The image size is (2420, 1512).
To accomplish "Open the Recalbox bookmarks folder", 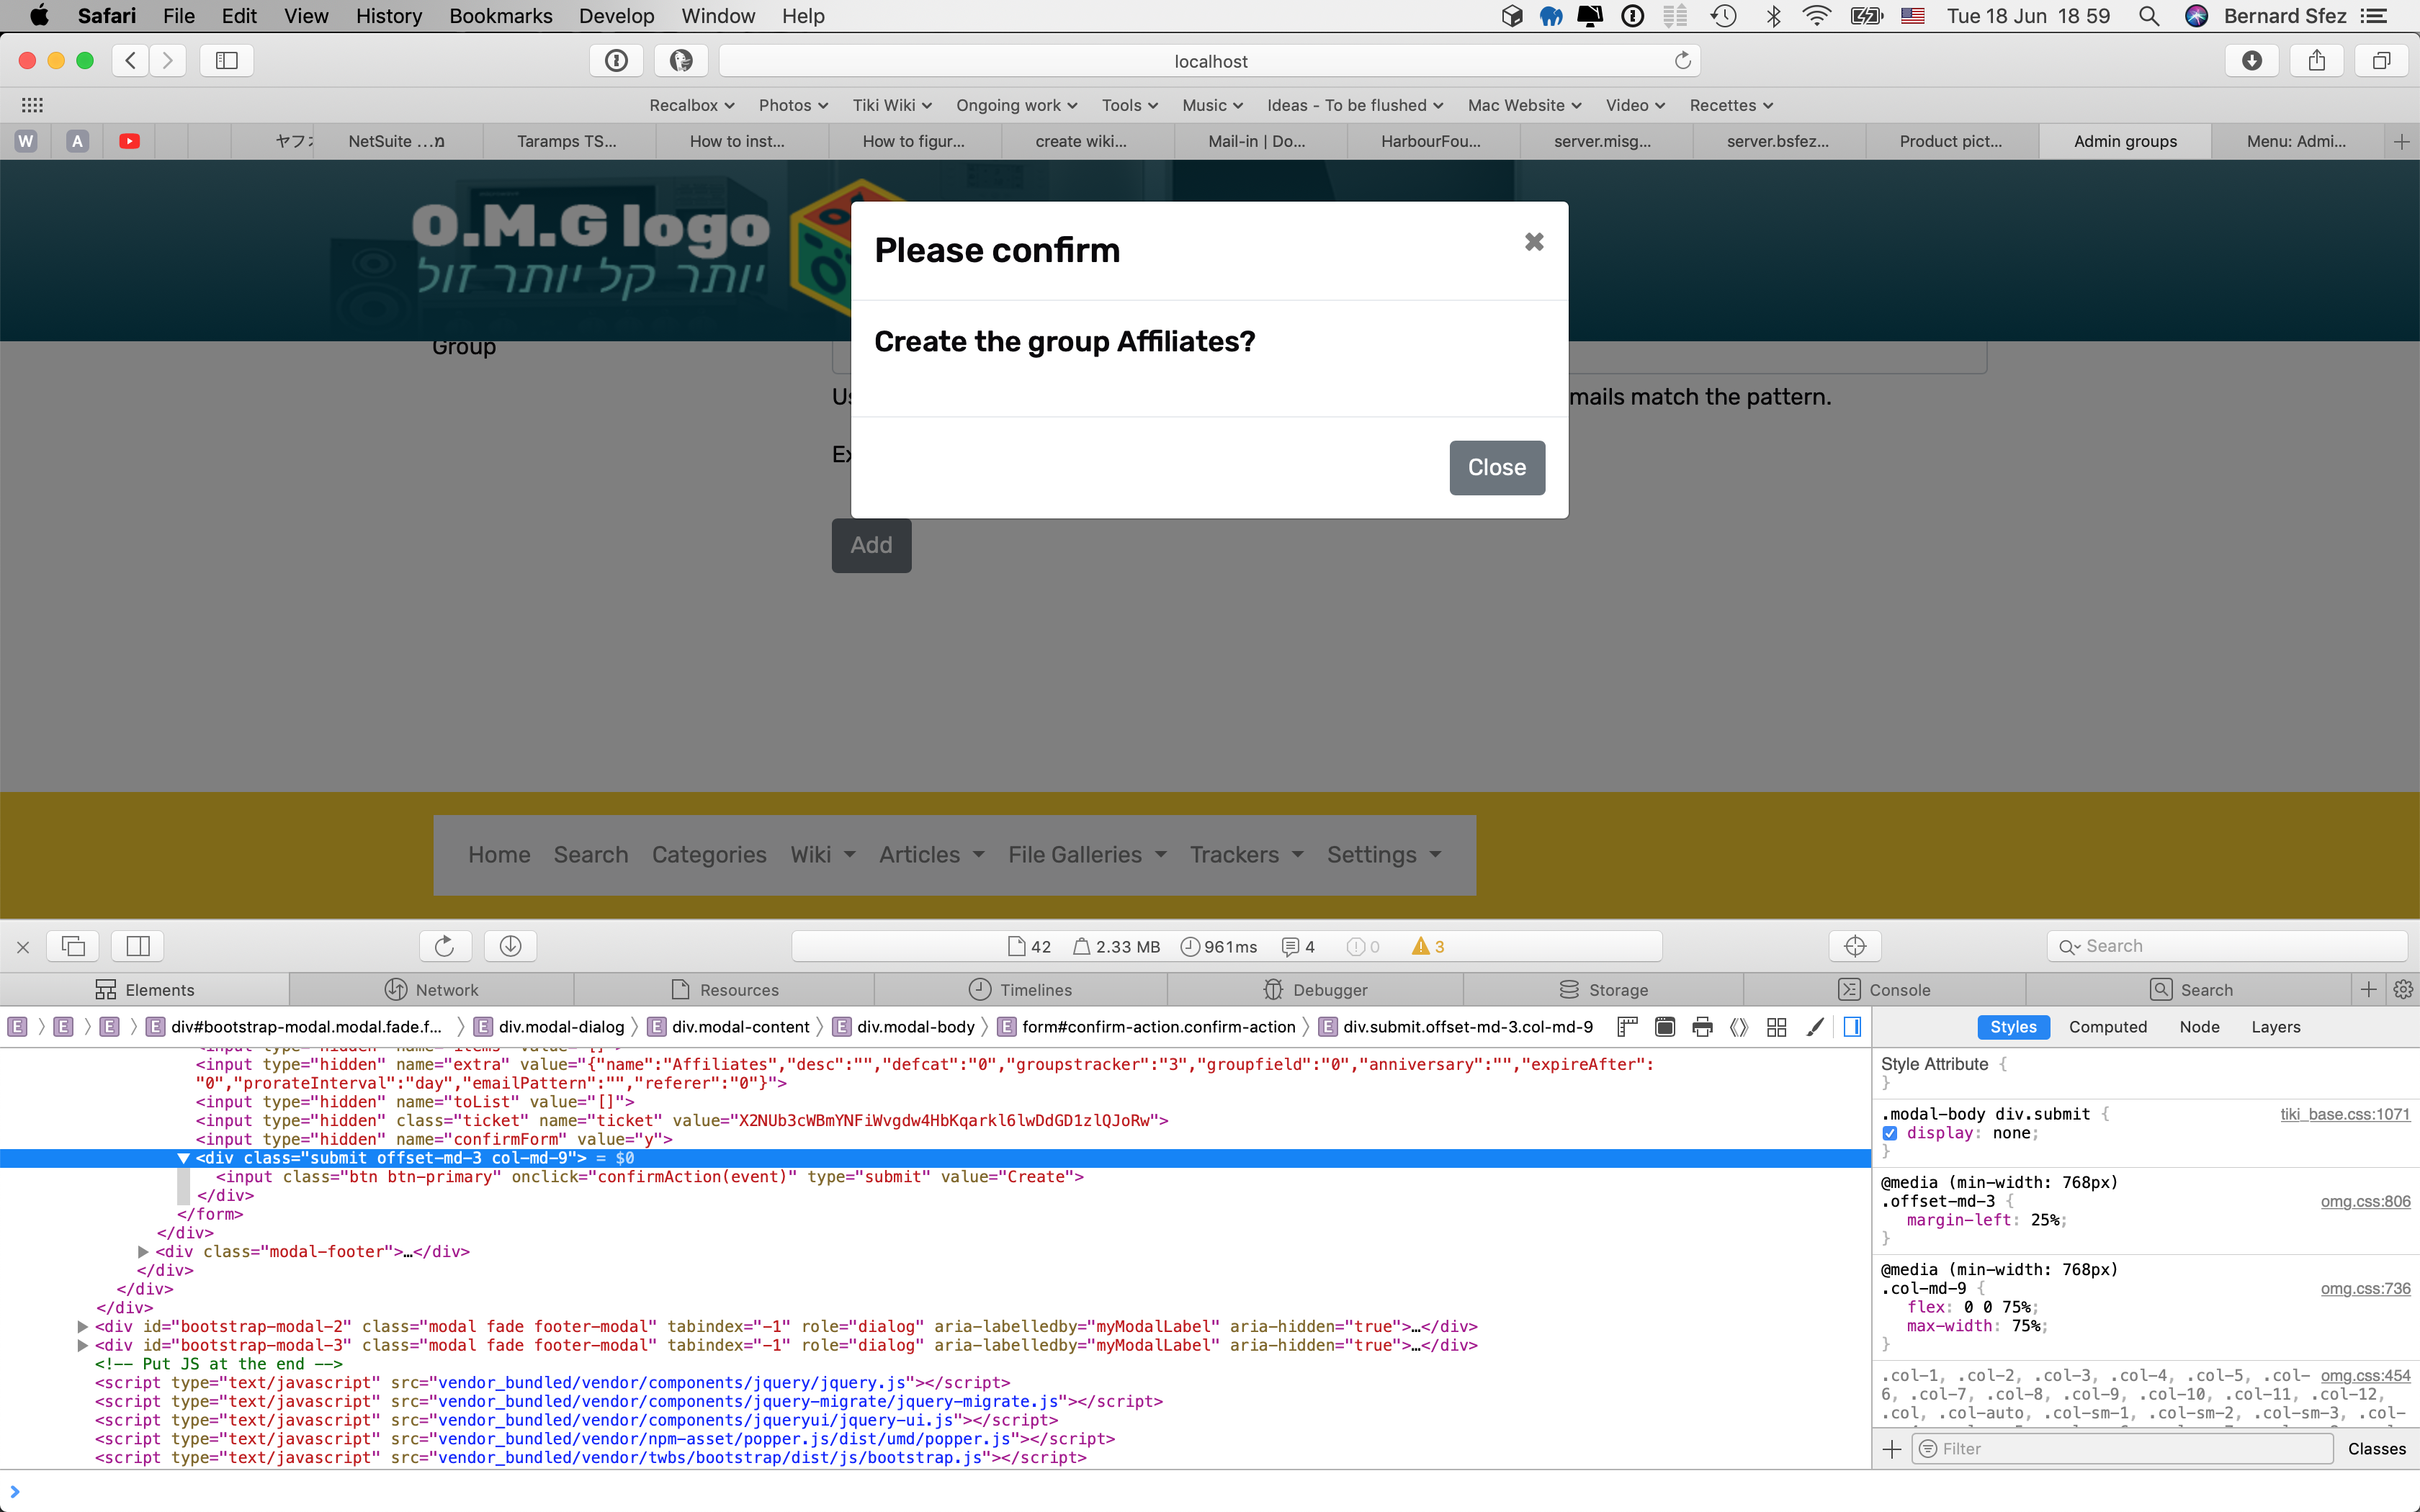I will click(692, 105).
